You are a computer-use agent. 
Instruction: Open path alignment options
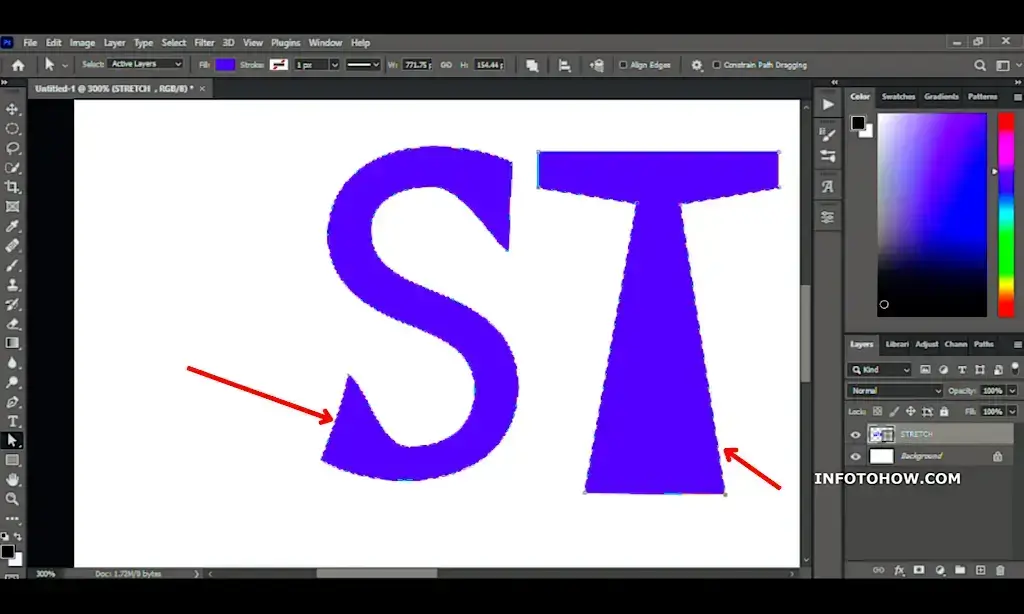pos(564,65)
